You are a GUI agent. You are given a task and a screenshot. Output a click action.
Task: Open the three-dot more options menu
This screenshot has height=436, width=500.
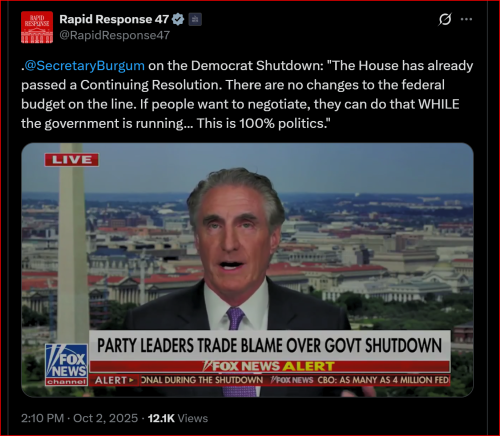pyautogui.click(x=466, y=19)
